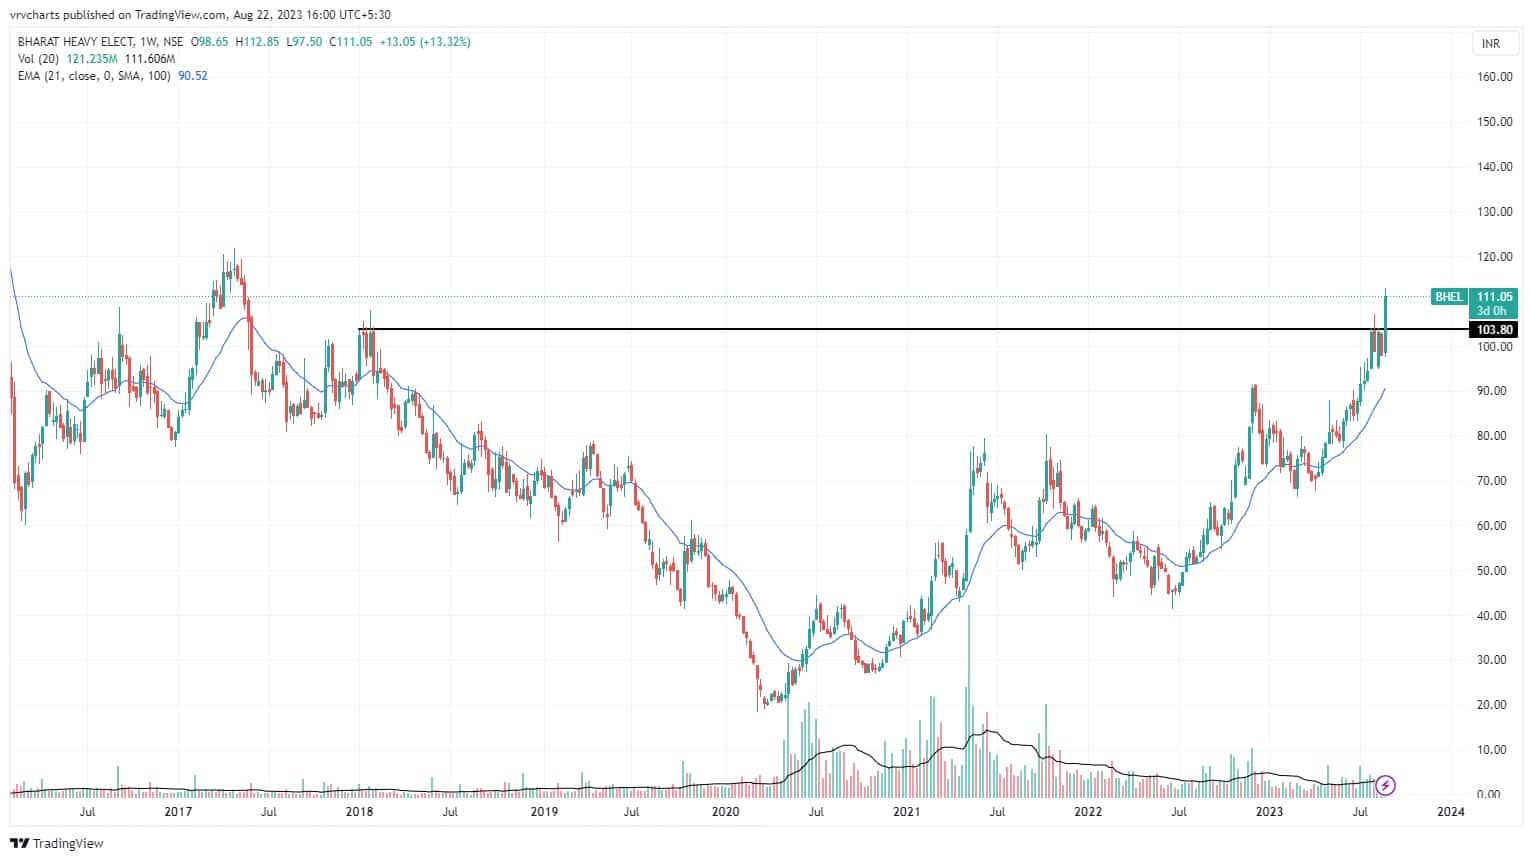The height and width of the screenshot is (861, 1533).
Task: Click the 2017 label on time axis
Action: pyautogui.click(x=178, y=812)
